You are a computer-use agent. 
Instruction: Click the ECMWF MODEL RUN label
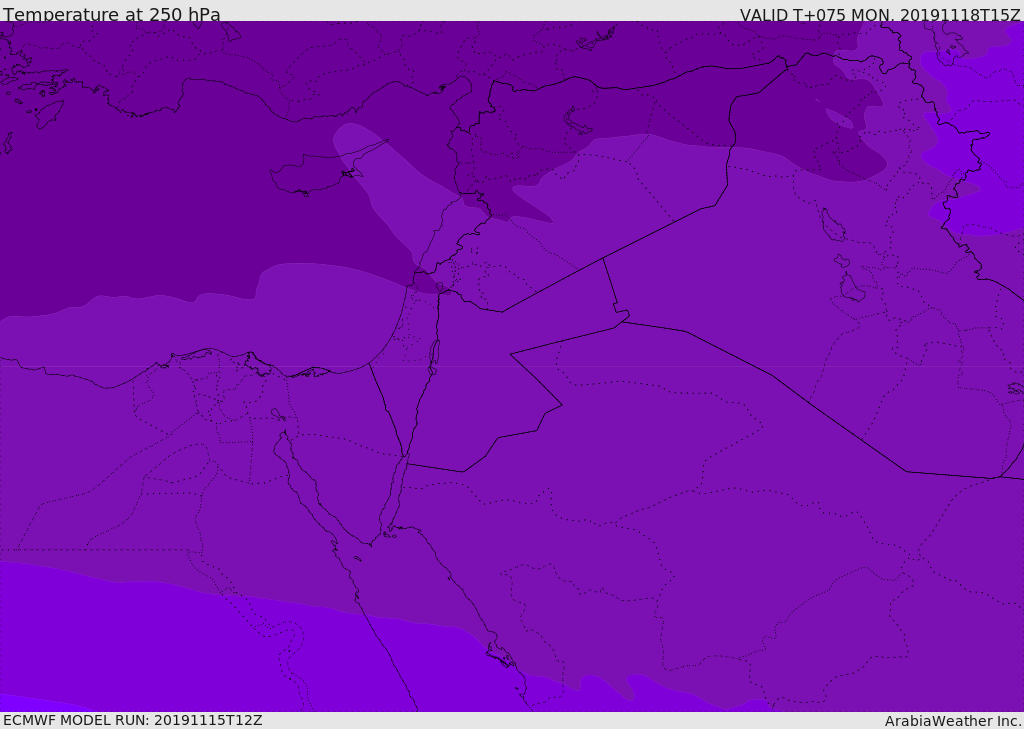tap(133, 720)
